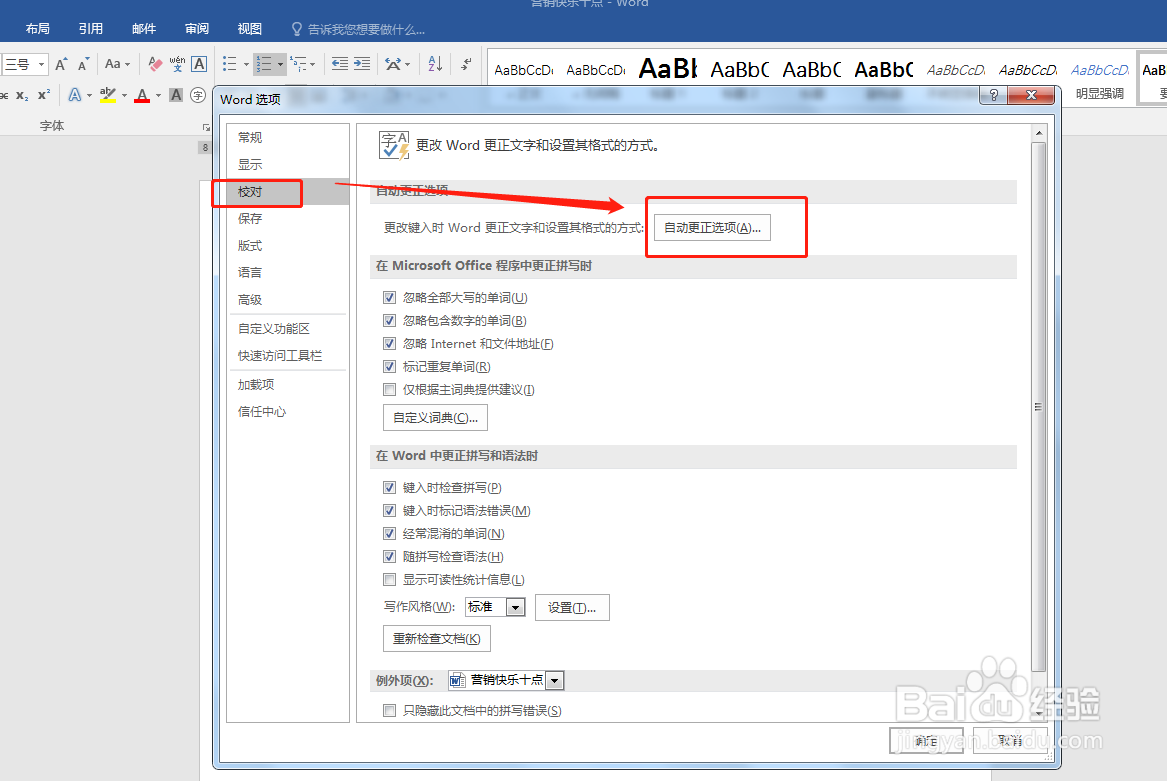Apply a character border with the boxed A icon

tap(199, 64)
